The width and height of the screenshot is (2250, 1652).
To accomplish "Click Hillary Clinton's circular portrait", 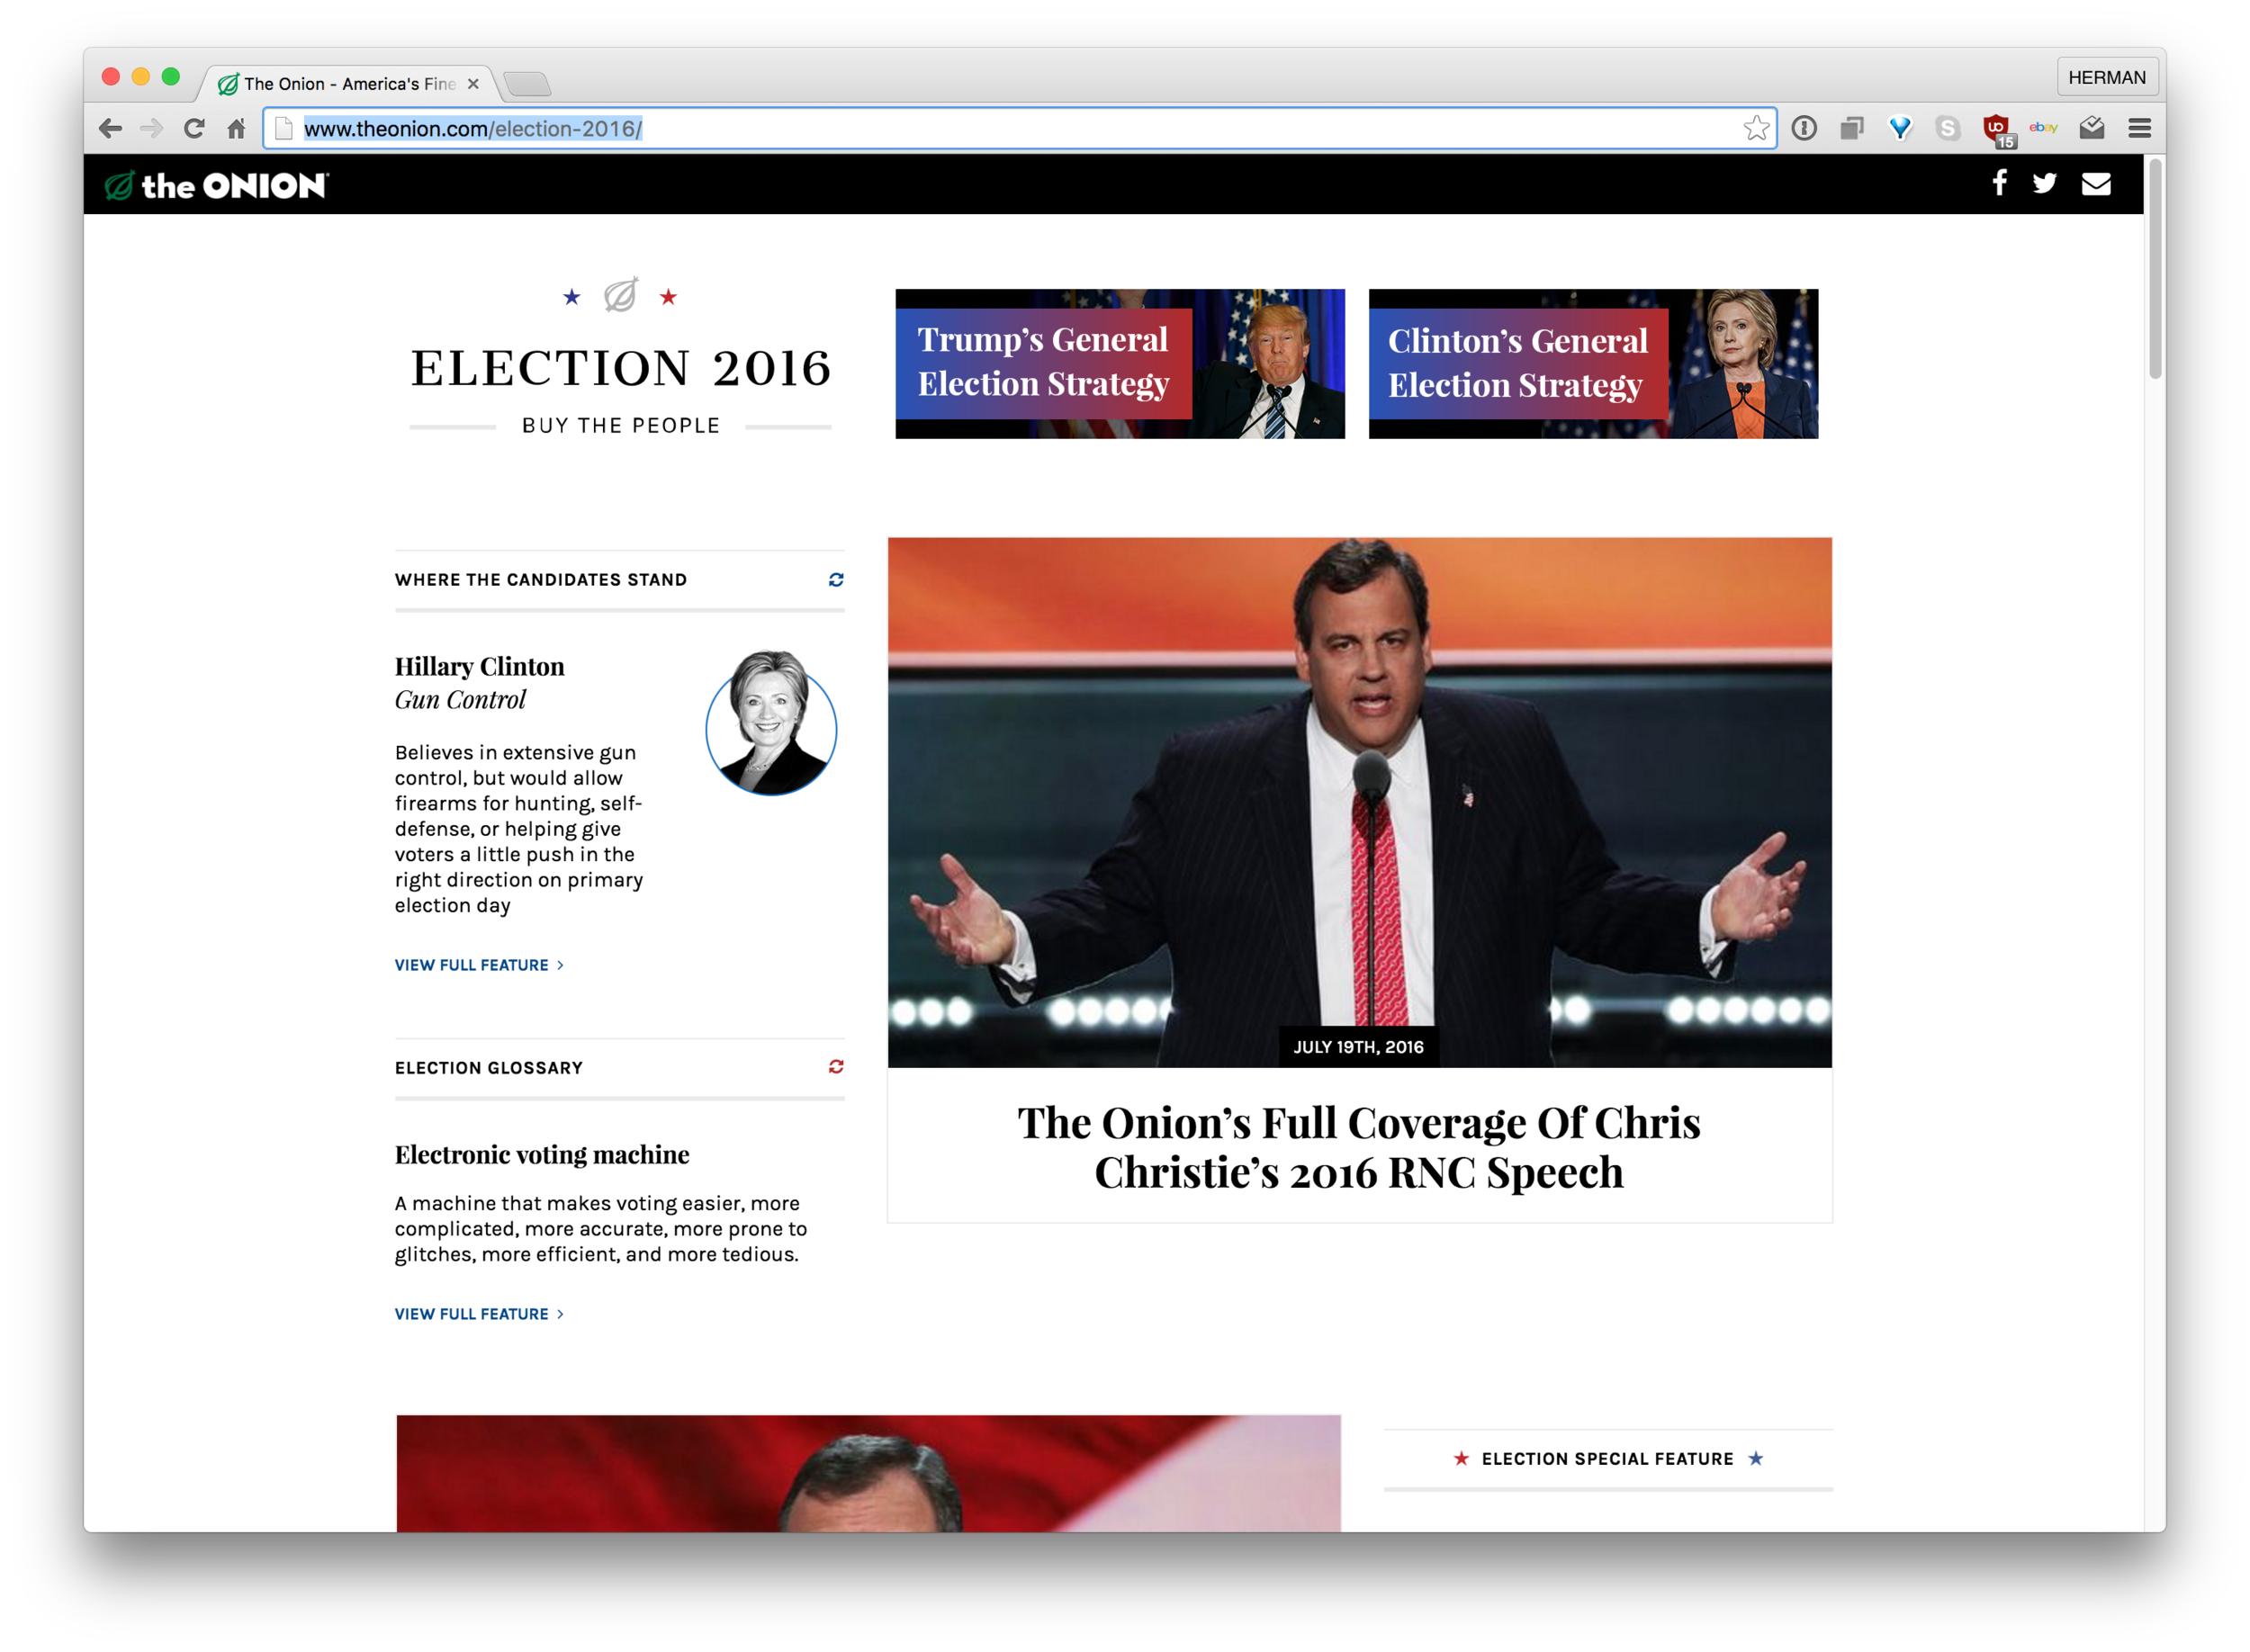I will (x=771, y=724).
